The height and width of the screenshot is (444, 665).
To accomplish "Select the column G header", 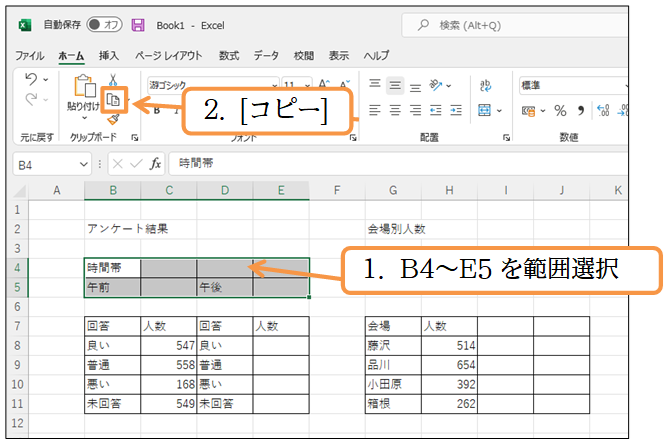I will [x=393, y=190].
